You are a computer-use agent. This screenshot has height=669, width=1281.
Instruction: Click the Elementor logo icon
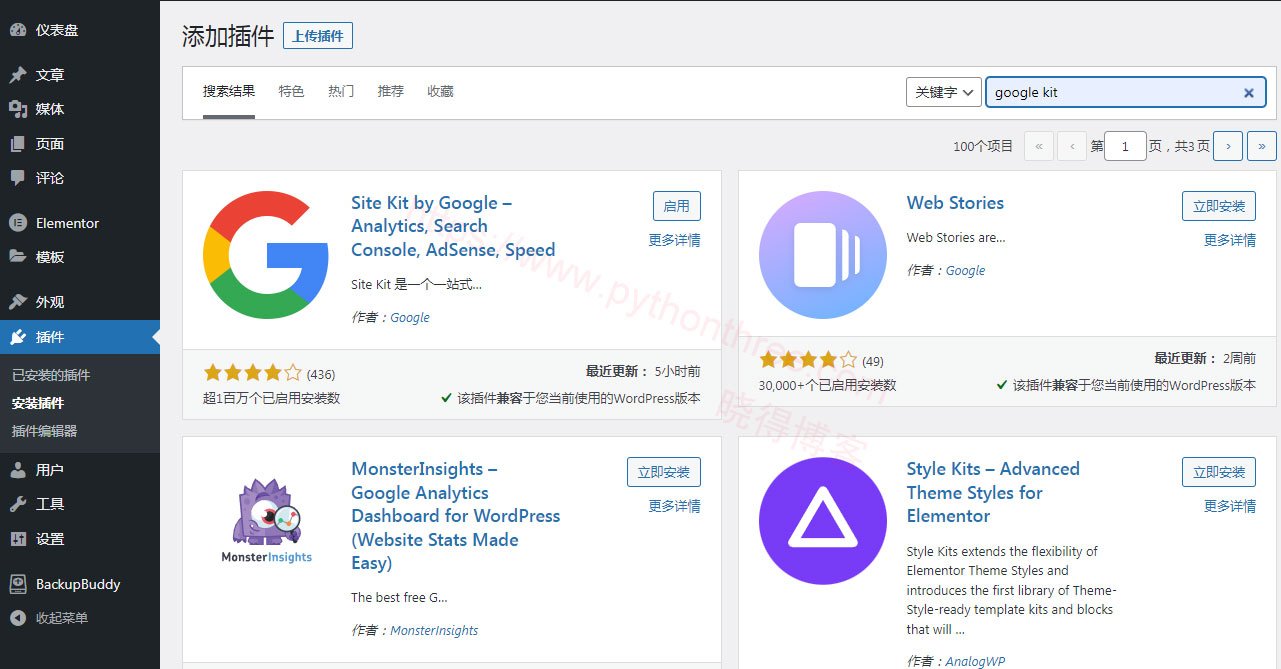tap(18, 223)
